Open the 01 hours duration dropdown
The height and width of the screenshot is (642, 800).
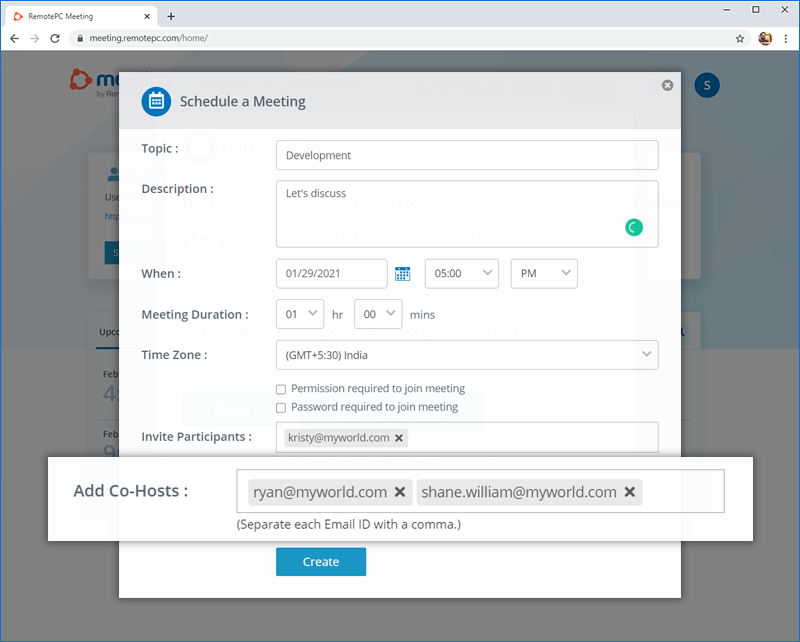[300, 314]
